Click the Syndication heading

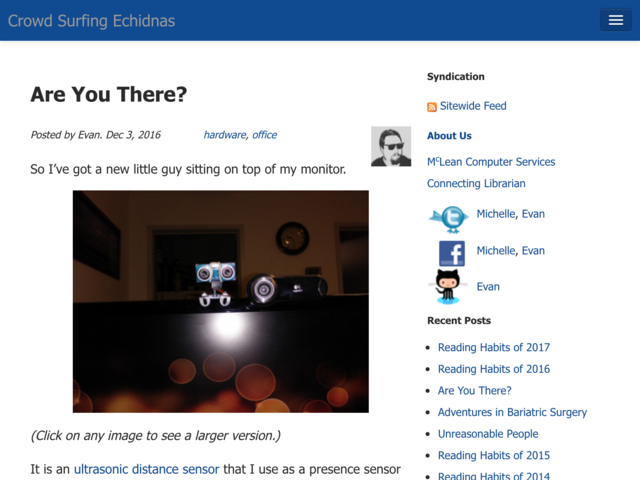456,76
